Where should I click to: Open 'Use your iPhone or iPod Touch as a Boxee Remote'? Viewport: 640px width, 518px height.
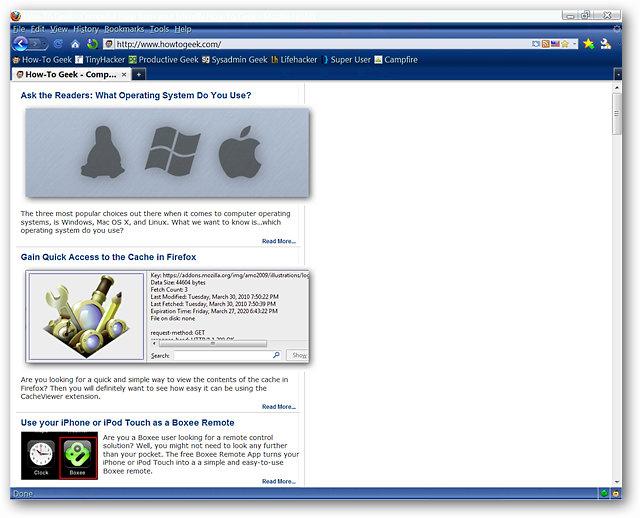[x=127, y=422]
